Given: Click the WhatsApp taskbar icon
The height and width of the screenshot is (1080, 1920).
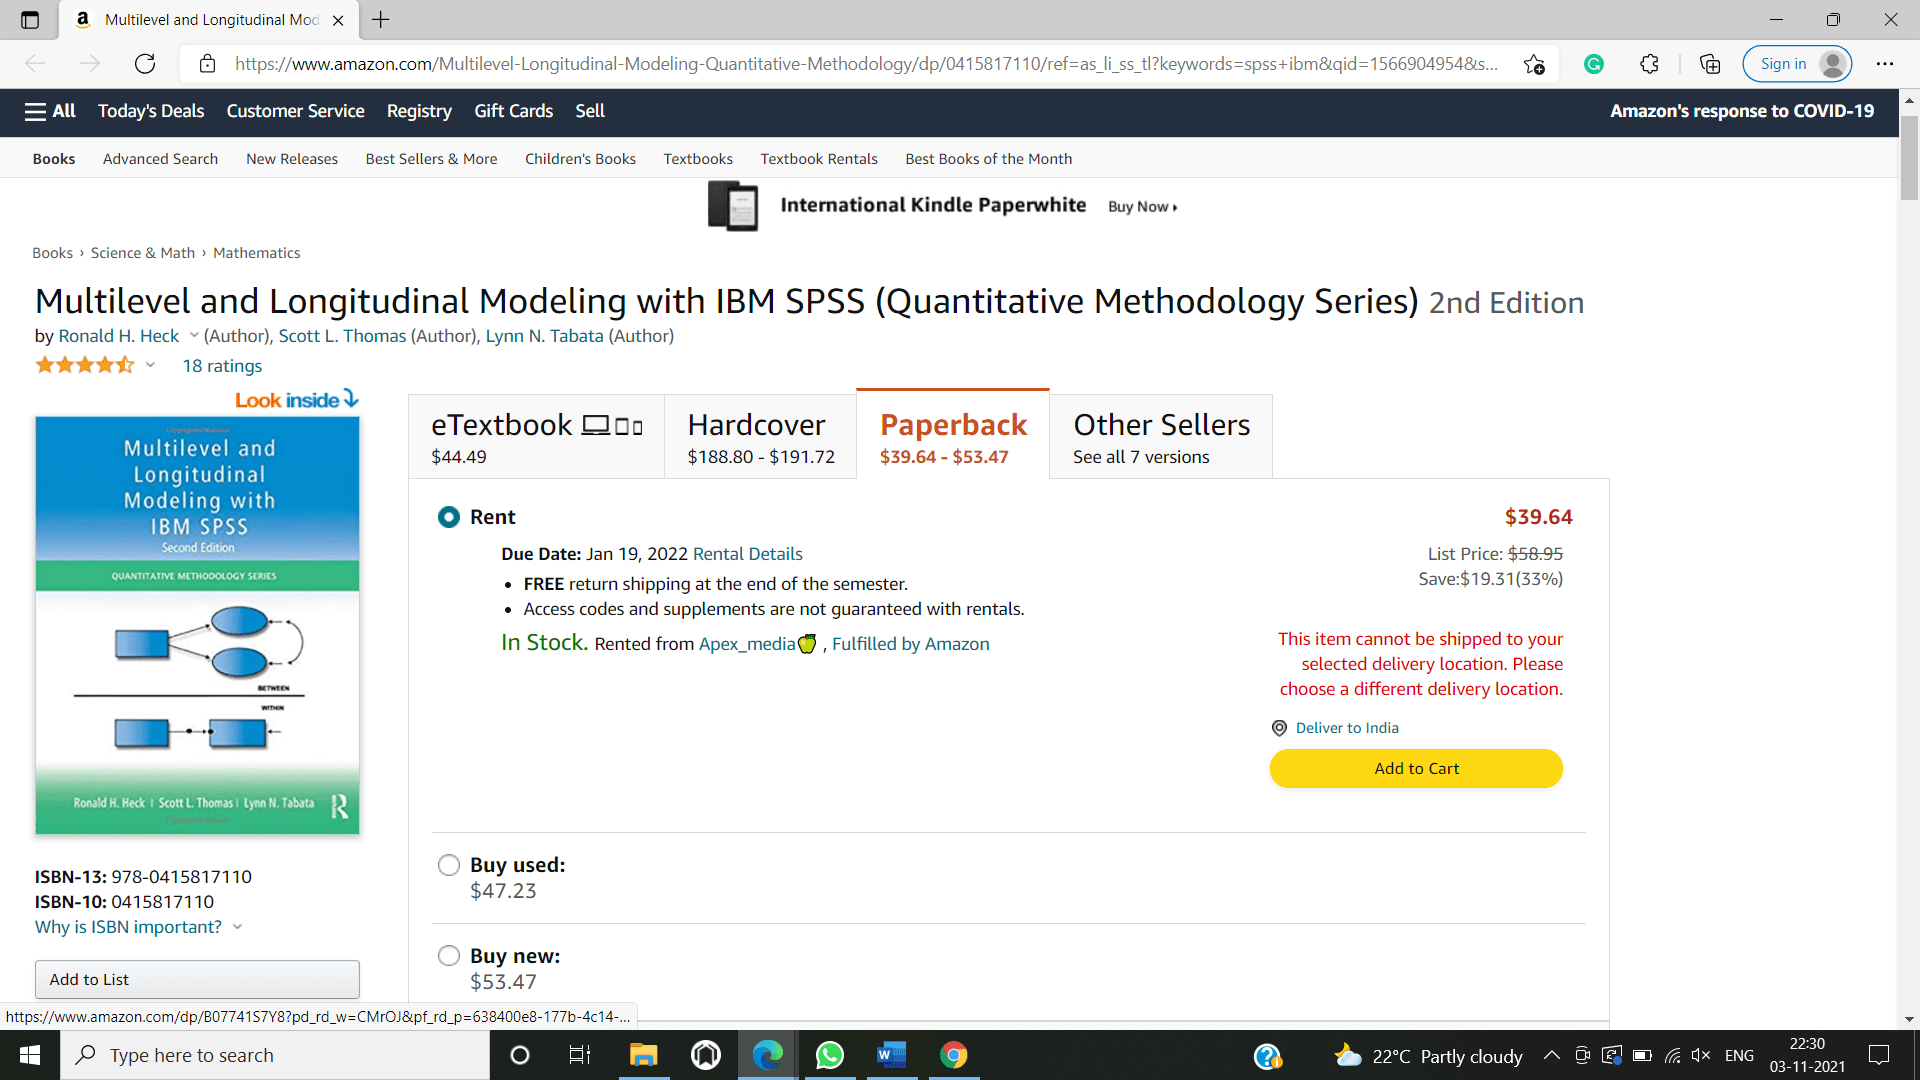Looking at the screenshot, I should [x=829, y=1055].
